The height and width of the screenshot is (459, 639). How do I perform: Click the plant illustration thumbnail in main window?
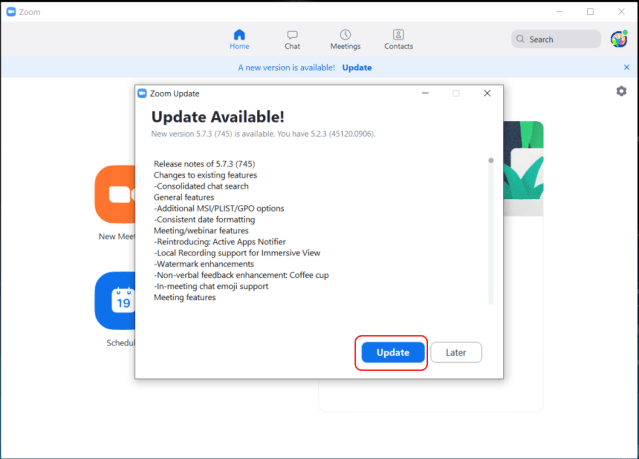(524, 168)
